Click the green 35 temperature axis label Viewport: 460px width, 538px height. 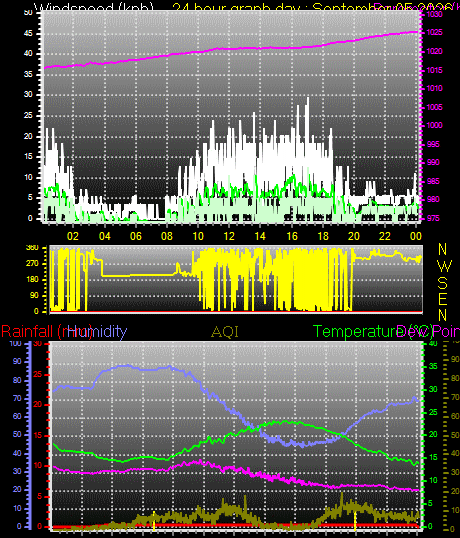coord(433,367)
